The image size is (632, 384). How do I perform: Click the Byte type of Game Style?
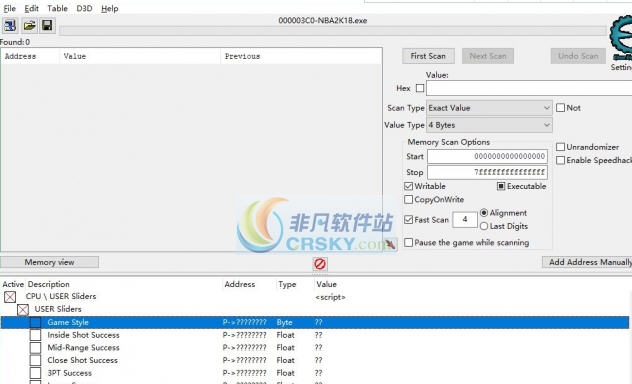click(x=284, y=322)
